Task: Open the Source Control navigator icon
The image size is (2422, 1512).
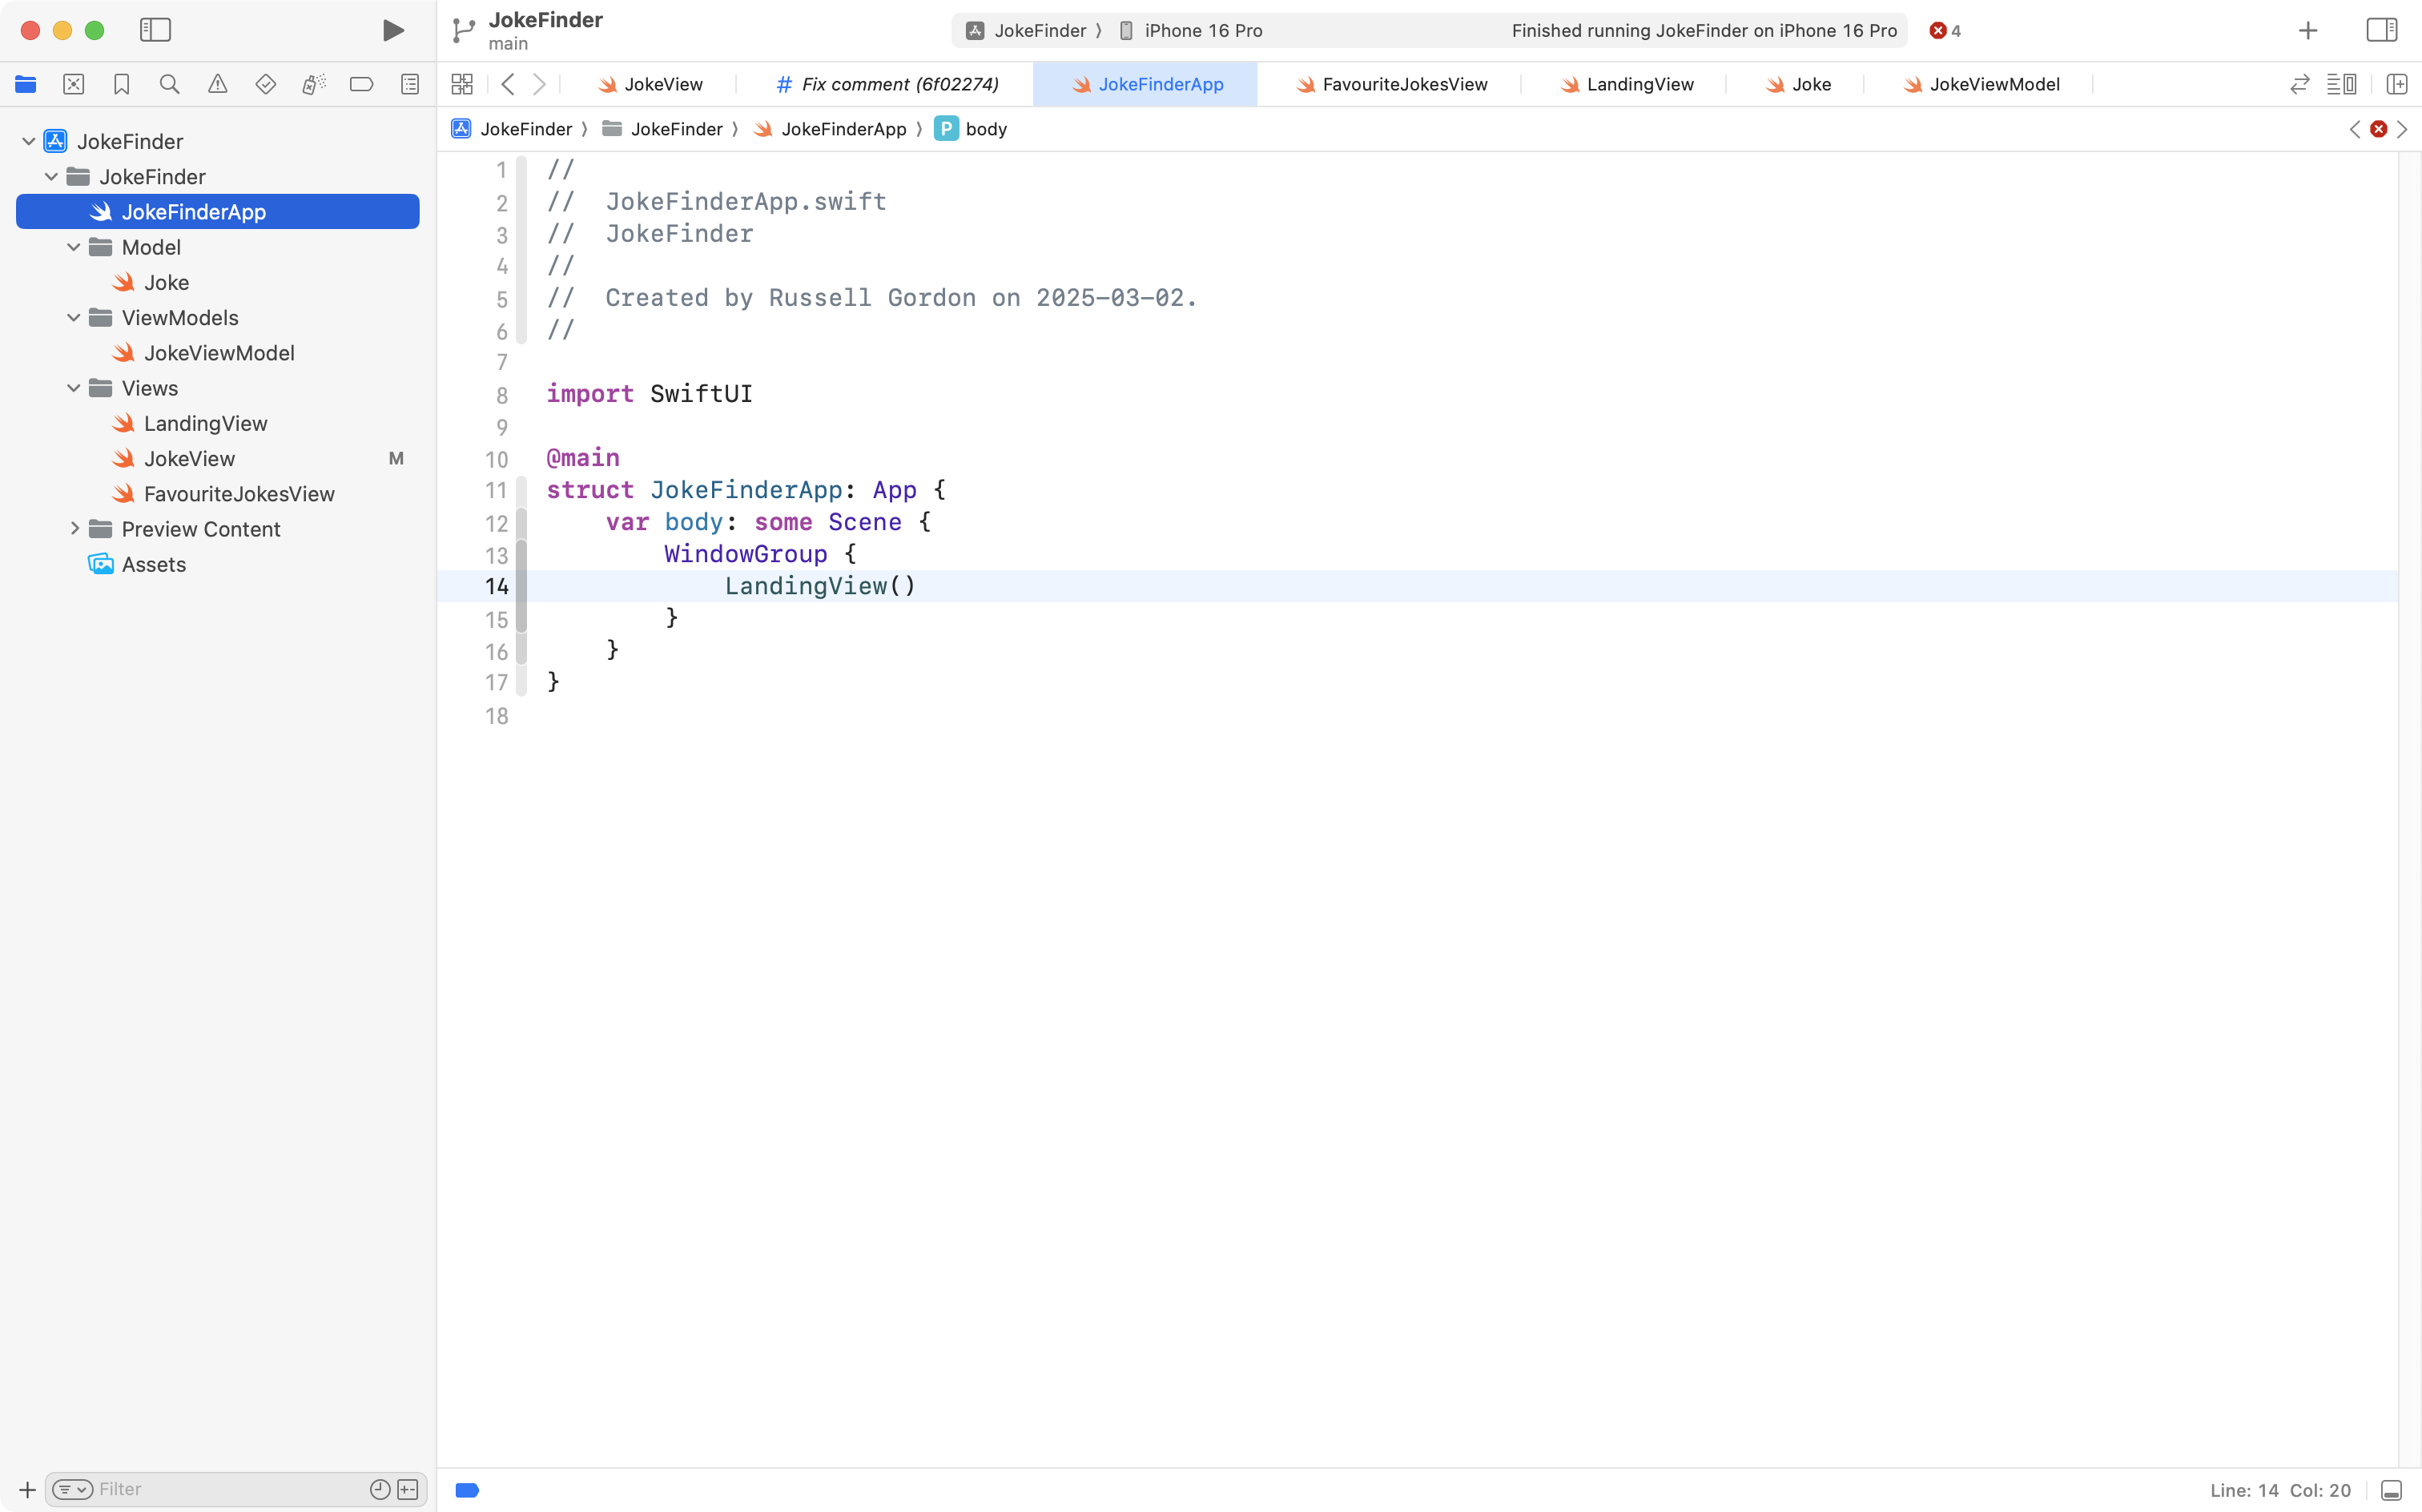Action: [73, 84]
